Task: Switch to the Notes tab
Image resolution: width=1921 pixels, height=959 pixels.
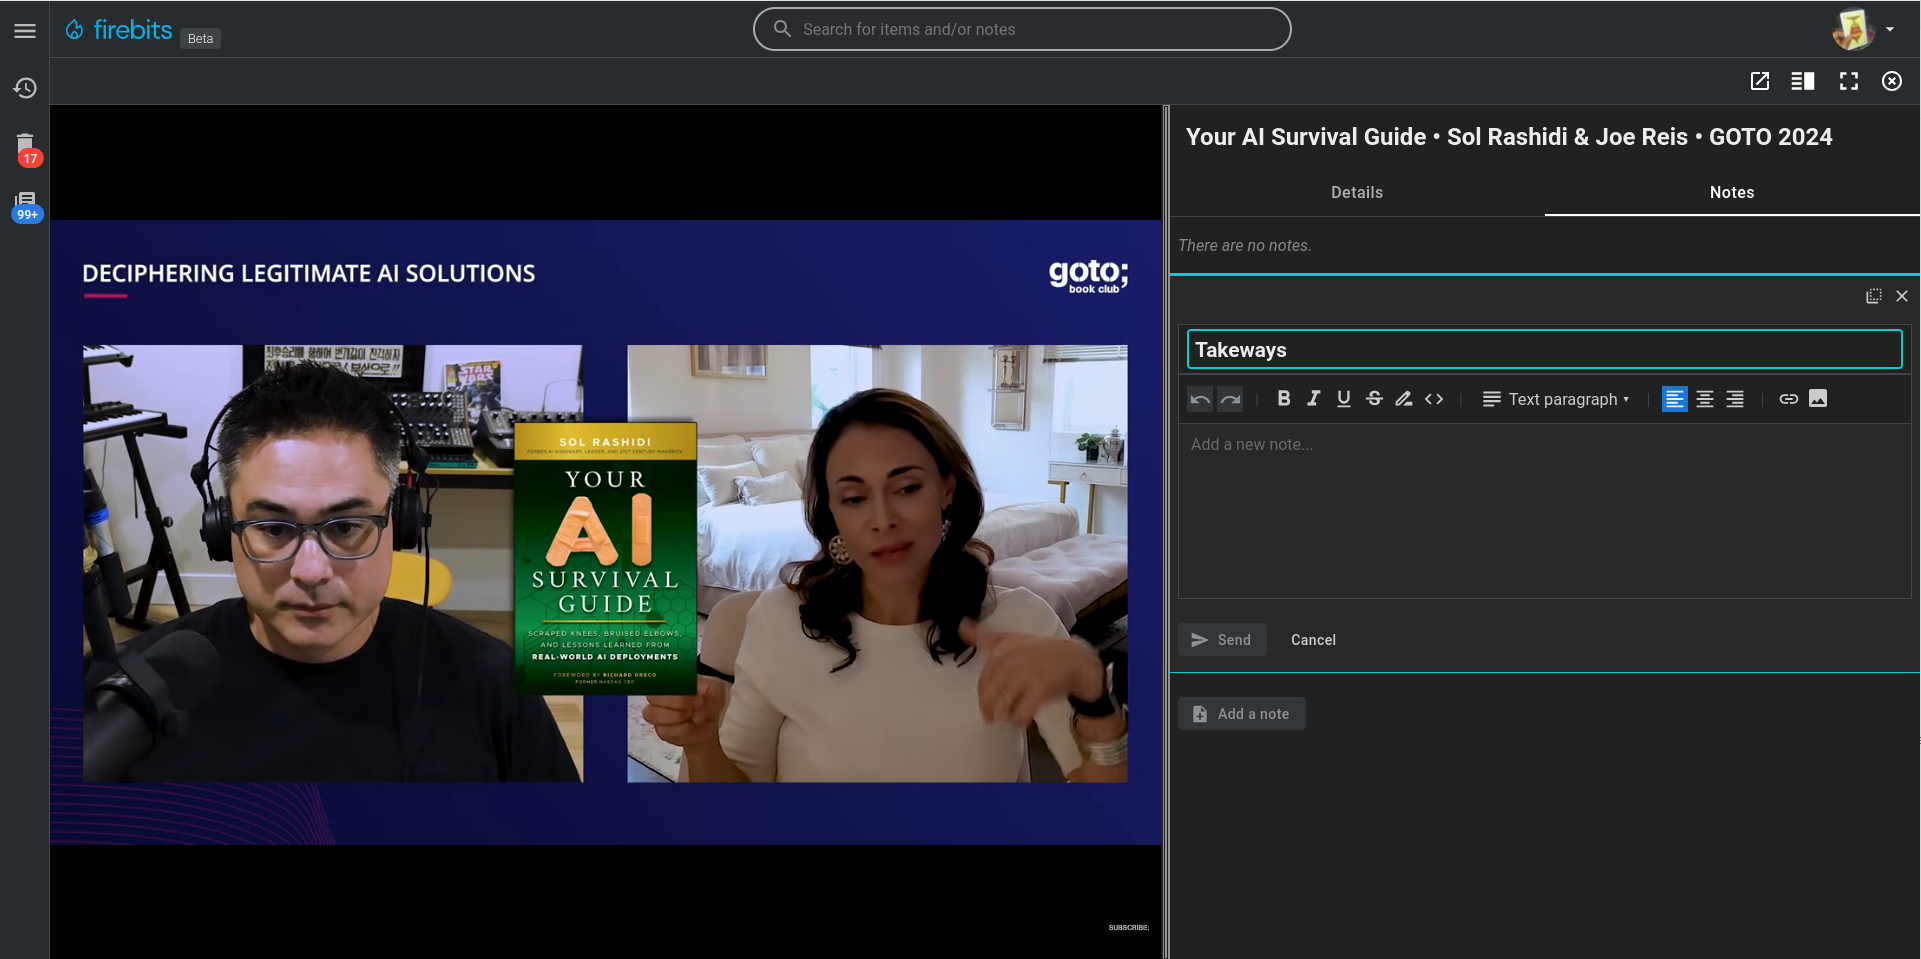Action: 1732,192
